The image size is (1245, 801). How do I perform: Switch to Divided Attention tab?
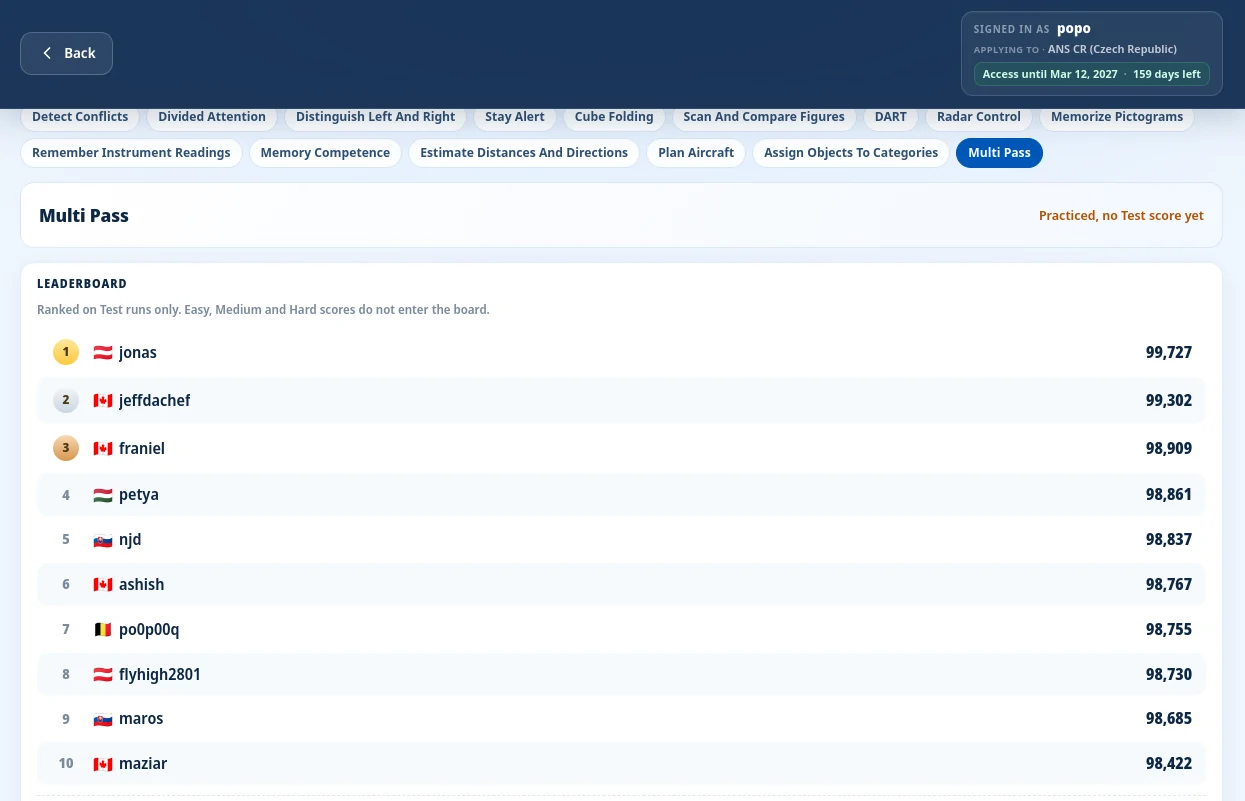pos(212,117)
